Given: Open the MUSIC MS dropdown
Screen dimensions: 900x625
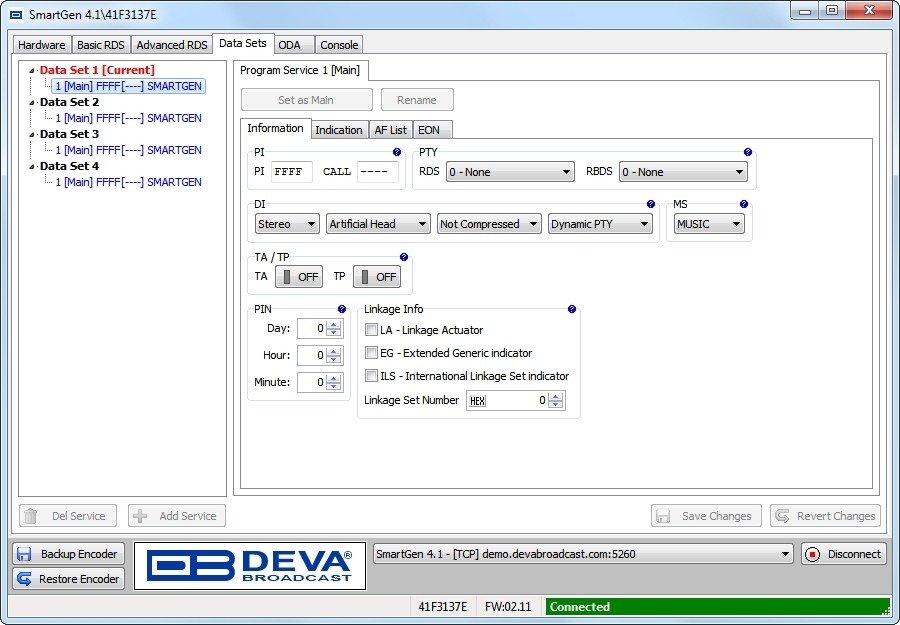Looking at the screenshot, I should coord(709,224).
